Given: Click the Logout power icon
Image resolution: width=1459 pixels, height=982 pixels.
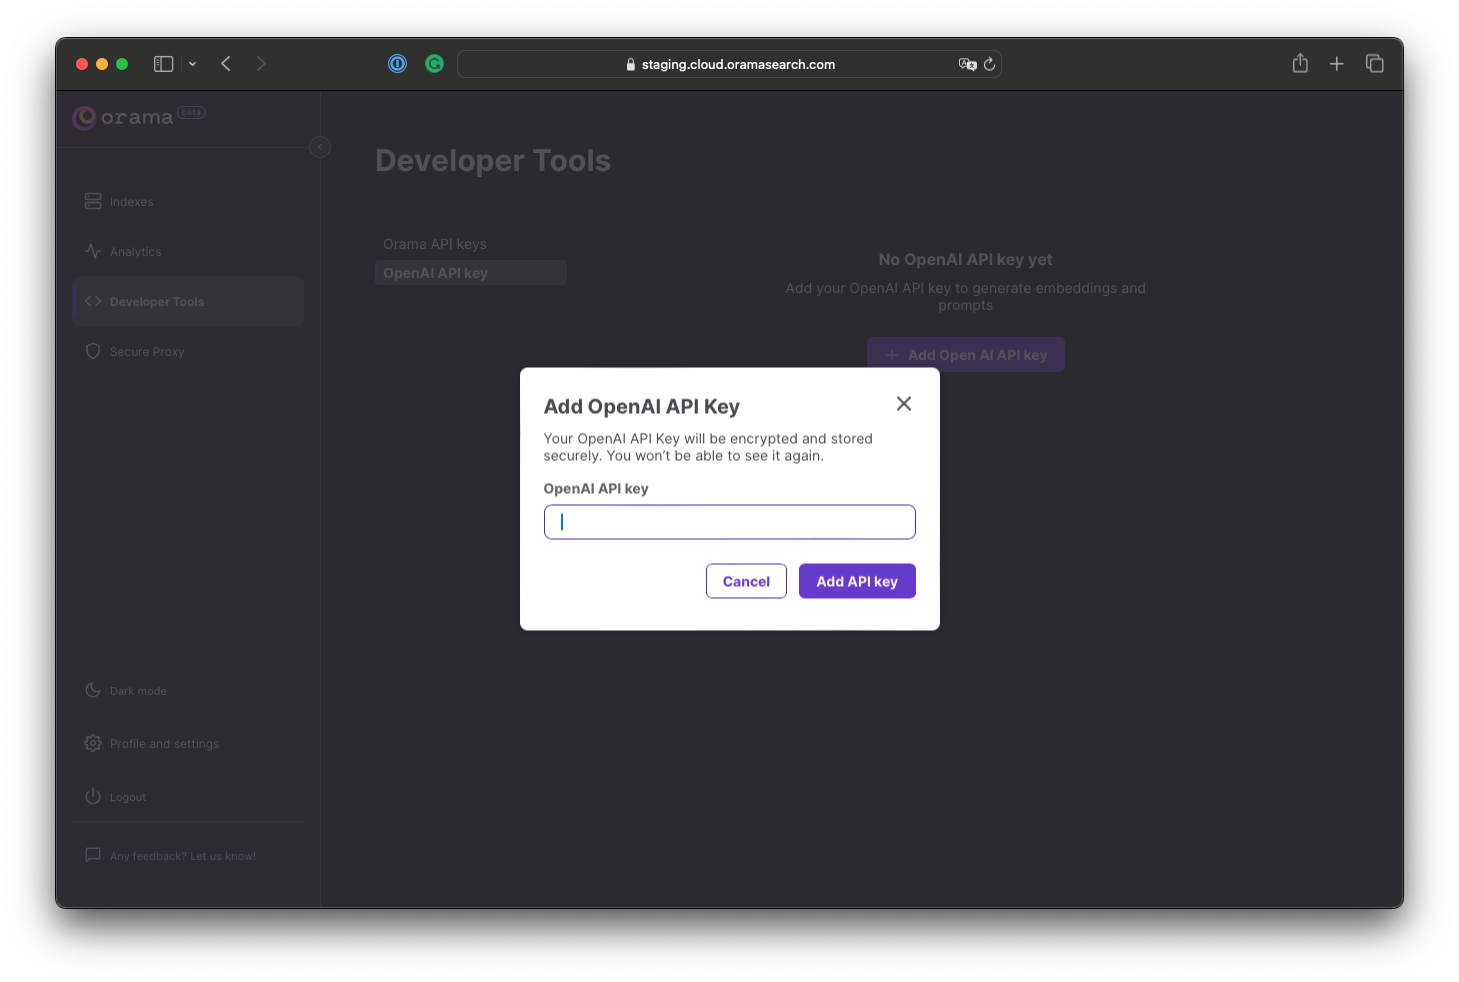Looking at the screenshot, I should [93, 796].
